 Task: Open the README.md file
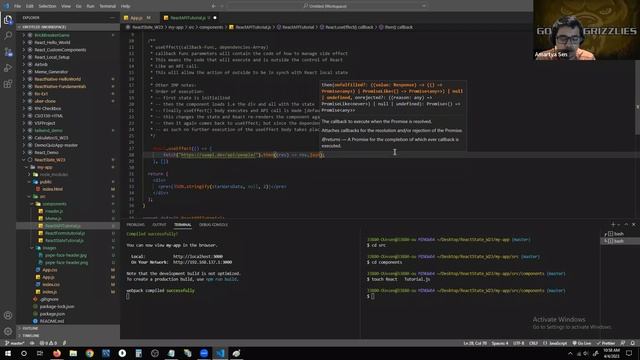[68, 321]
